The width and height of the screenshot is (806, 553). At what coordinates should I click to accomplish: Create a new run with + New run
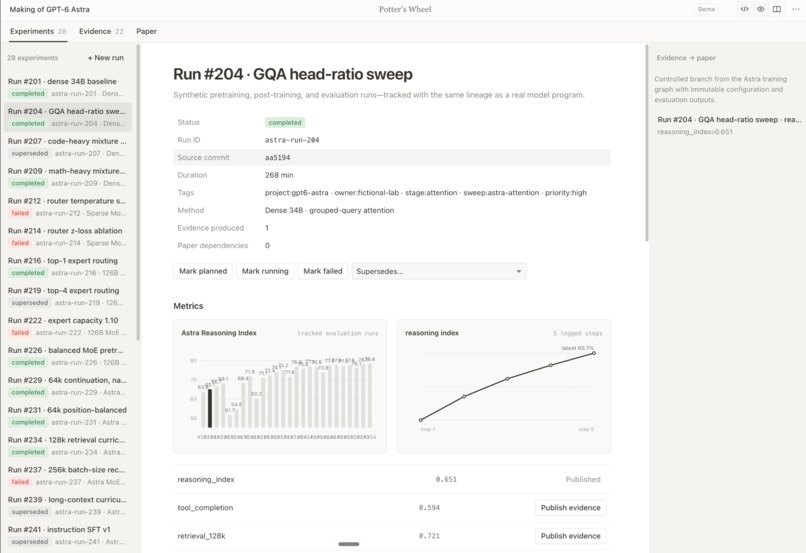(105, 58)
